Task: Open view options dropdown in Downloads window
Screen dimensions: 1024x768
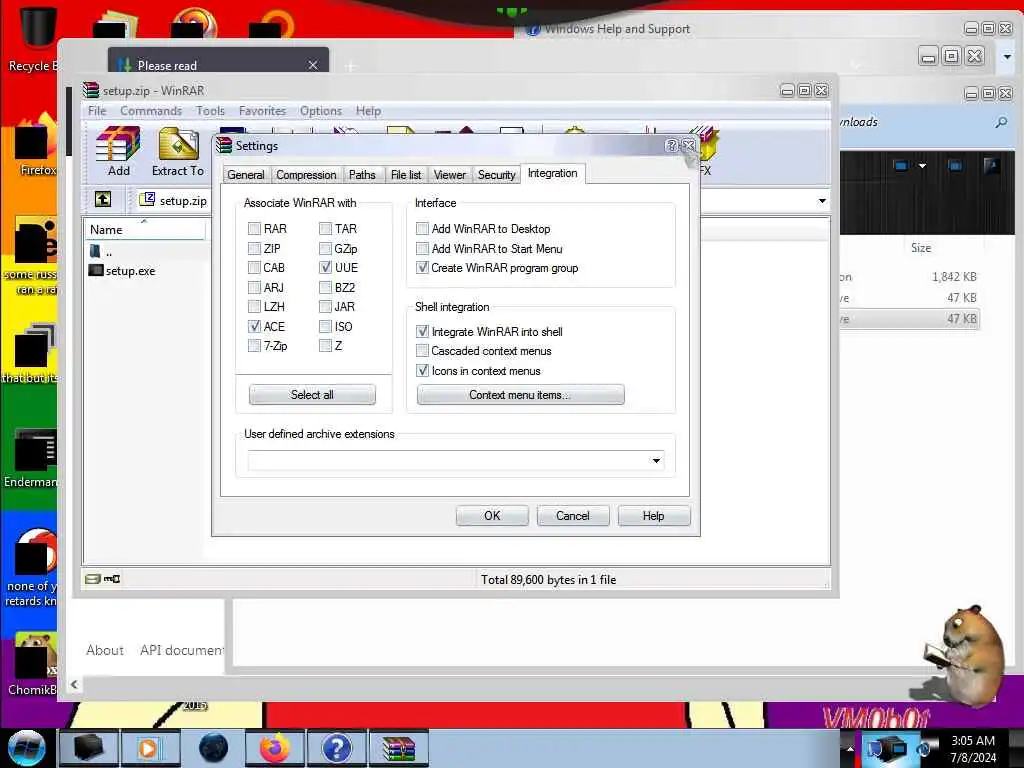Action: [922, 166]
